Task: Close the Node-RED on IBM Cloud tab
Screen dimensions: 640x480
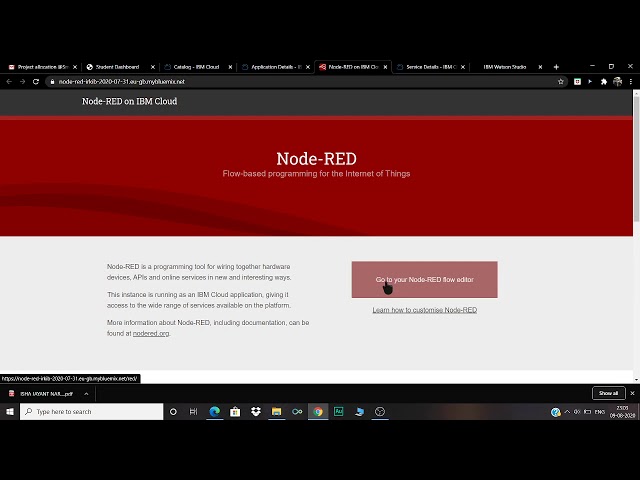Action: [385, 67]
